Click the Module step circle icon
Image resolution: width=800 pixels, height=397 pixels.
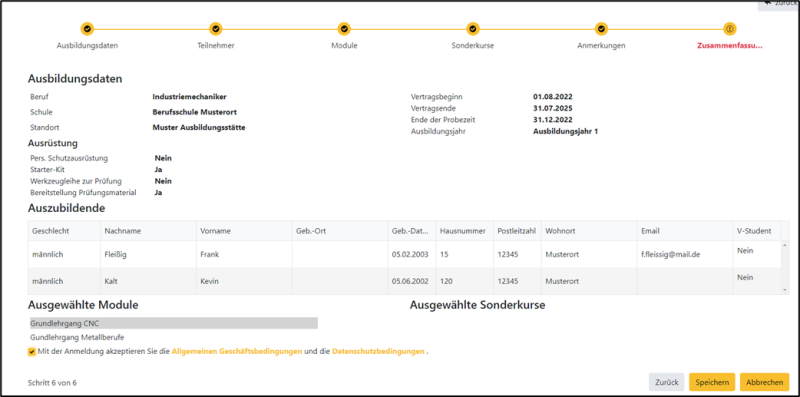[x=344, y=29]
